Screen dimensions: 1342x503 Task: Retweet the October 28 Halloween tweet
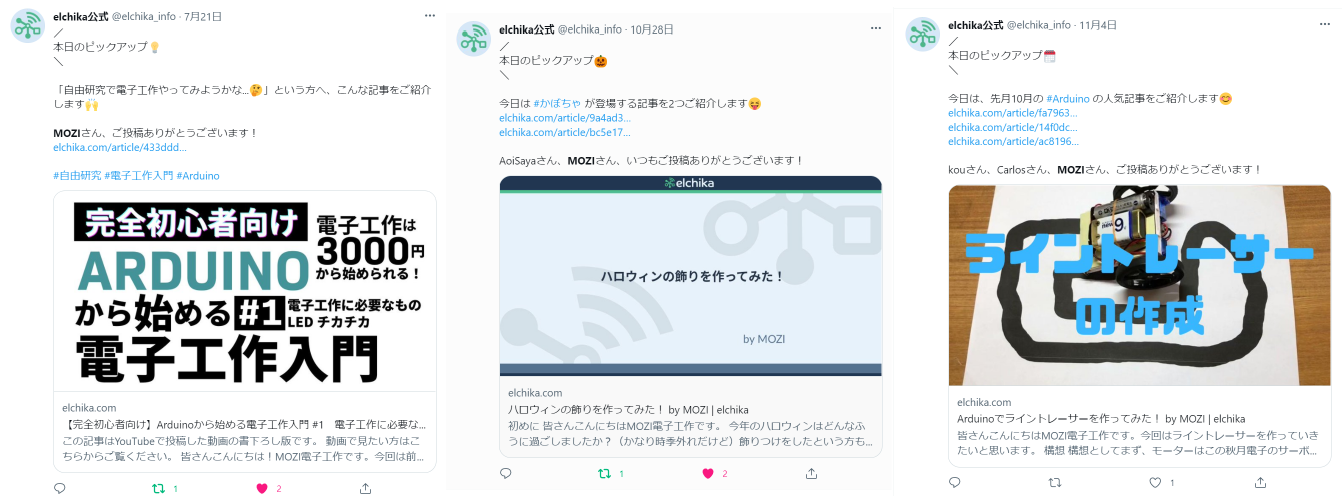point(603,473)
